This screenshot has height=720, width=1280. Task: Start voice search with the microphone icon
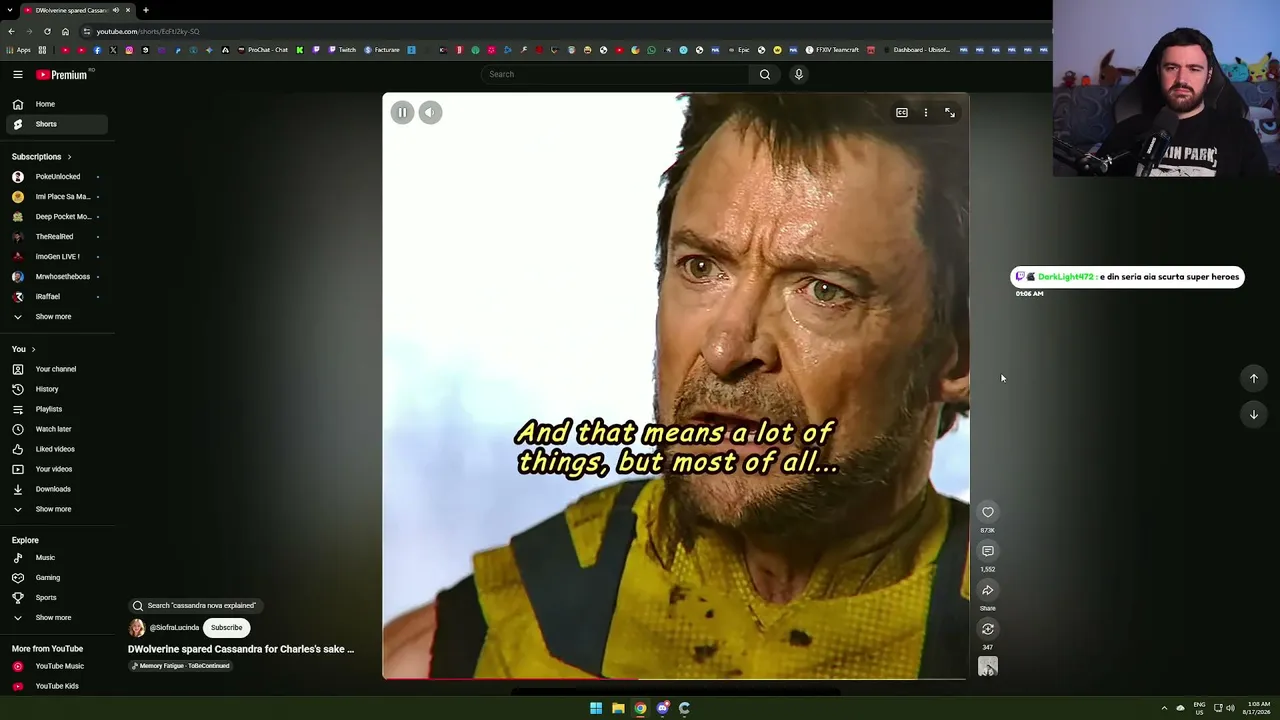click(799, 74)
